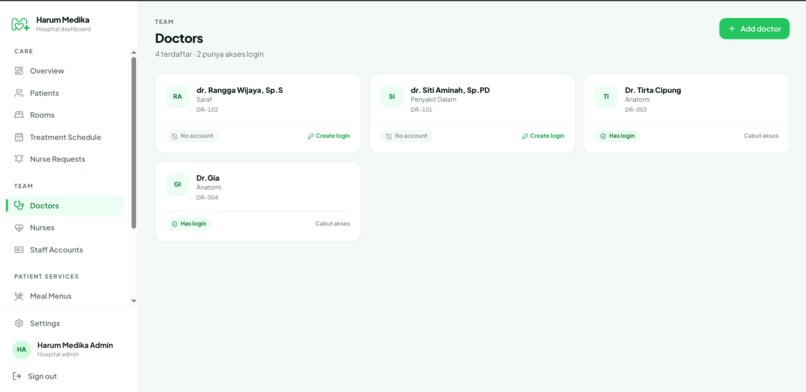Click the Meal Menus utensils icon
Screen dimensions: 806x392
click(19, 296)
